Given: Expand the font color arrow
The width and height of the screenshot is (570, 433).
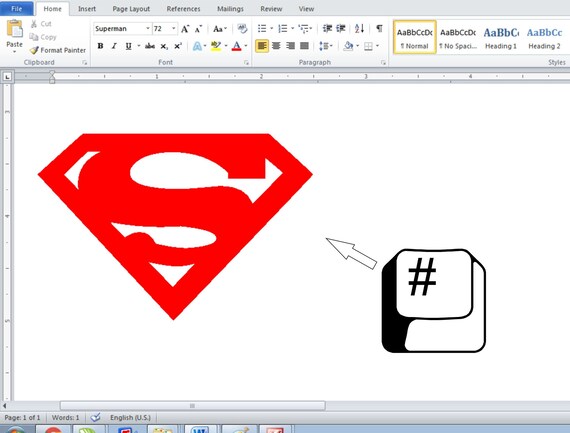Looking at the screenshot, I should pos(246,46).
